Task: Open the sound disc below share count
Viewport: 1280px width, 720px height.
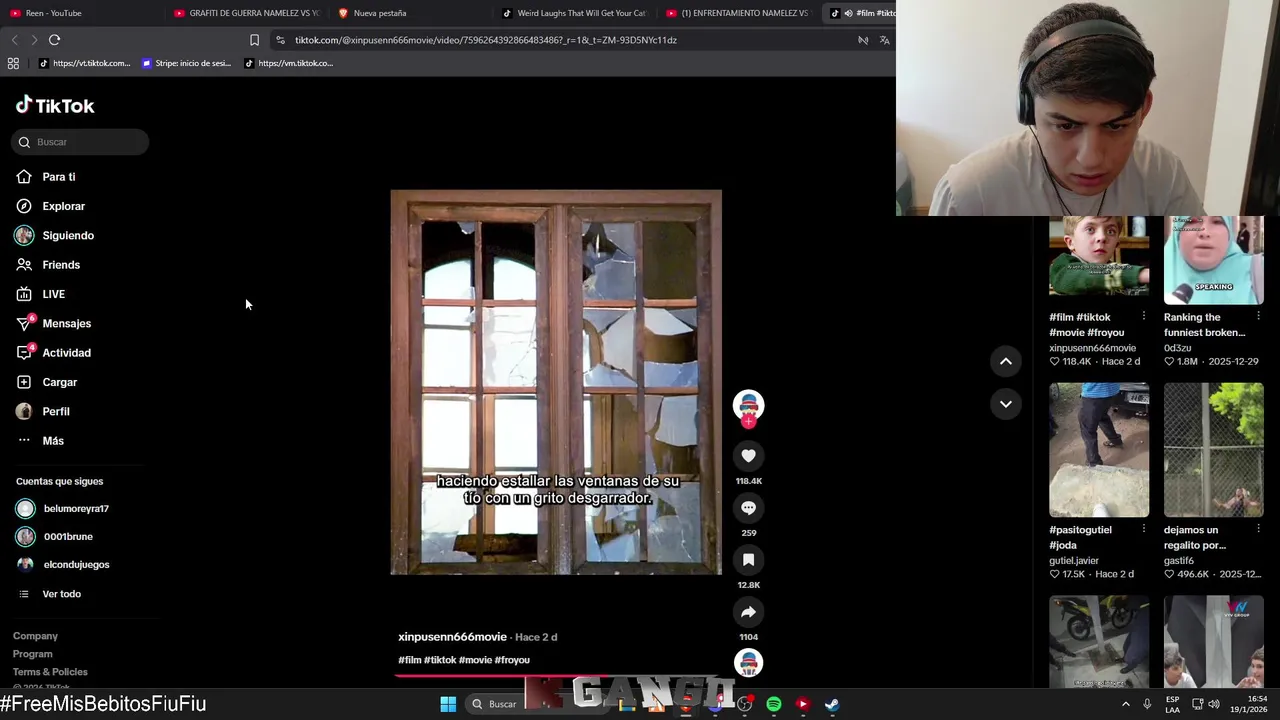Action: (748, 663)
